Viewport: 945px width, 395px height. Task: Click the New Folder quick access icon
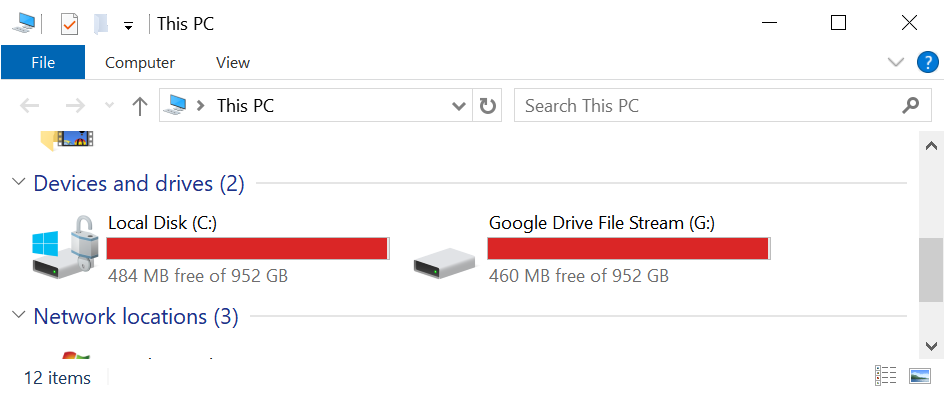(x=101, y=24)
